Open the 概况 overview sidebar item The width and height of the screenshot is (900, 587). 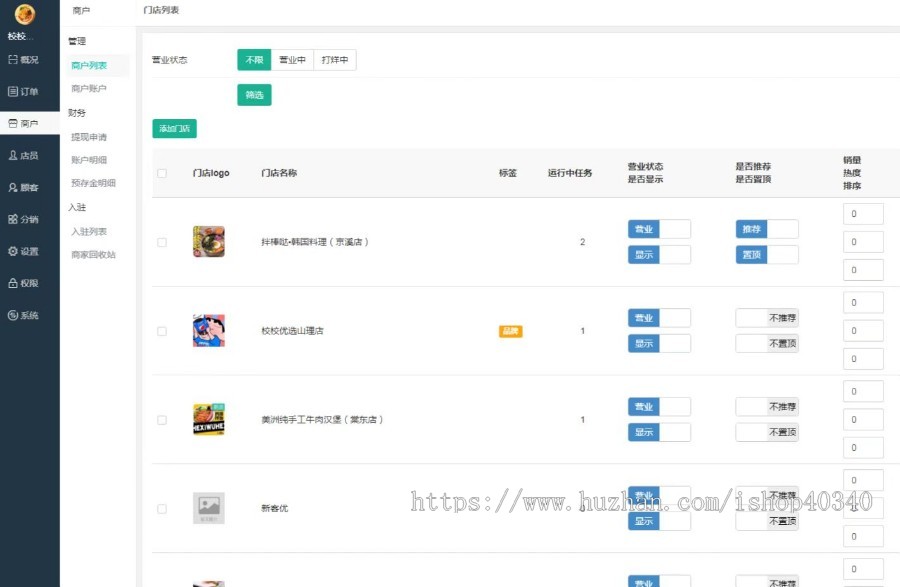pyautogui.click(x=24, y=60)
